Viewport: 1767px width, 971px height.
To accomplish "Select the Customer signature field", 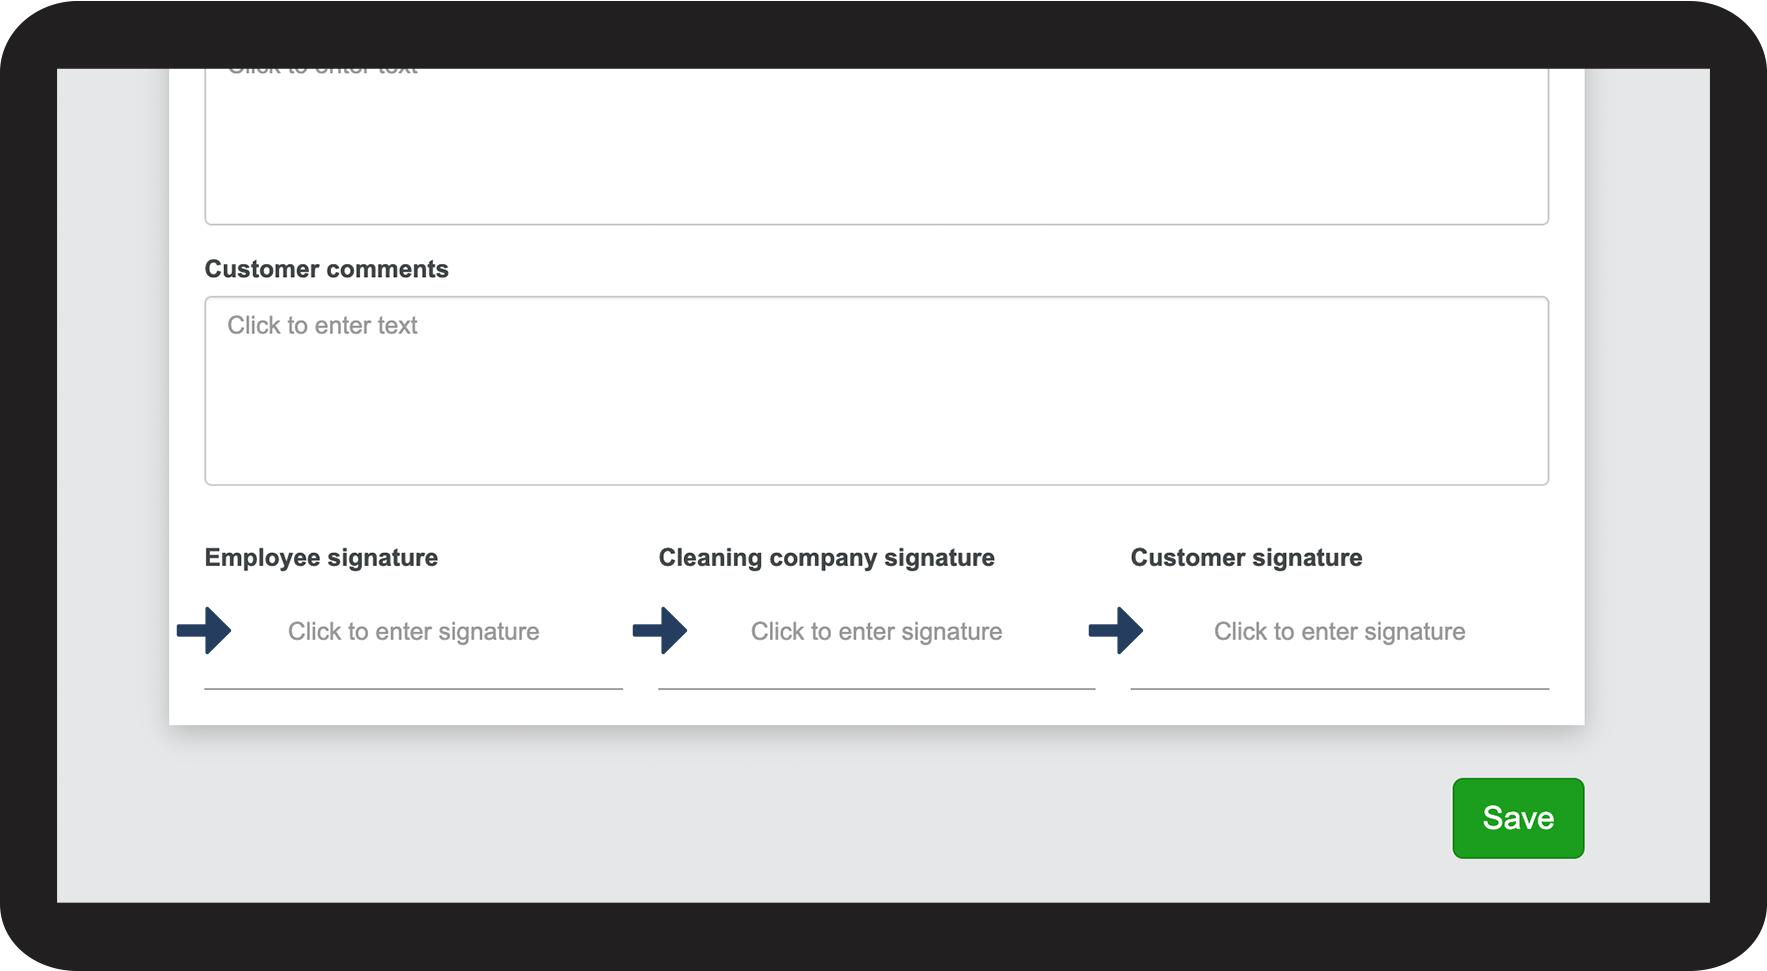I will [1339, 632].
